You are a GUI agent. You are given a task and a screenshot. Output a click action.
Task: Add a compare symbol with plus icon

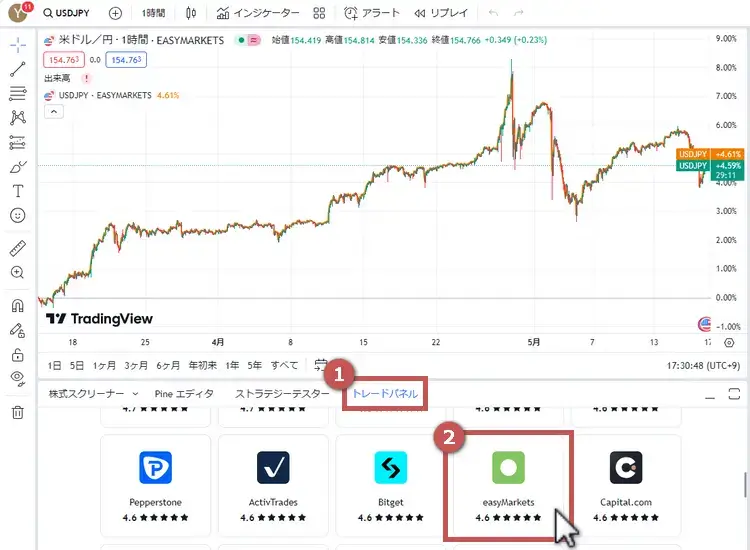[115, 13]
